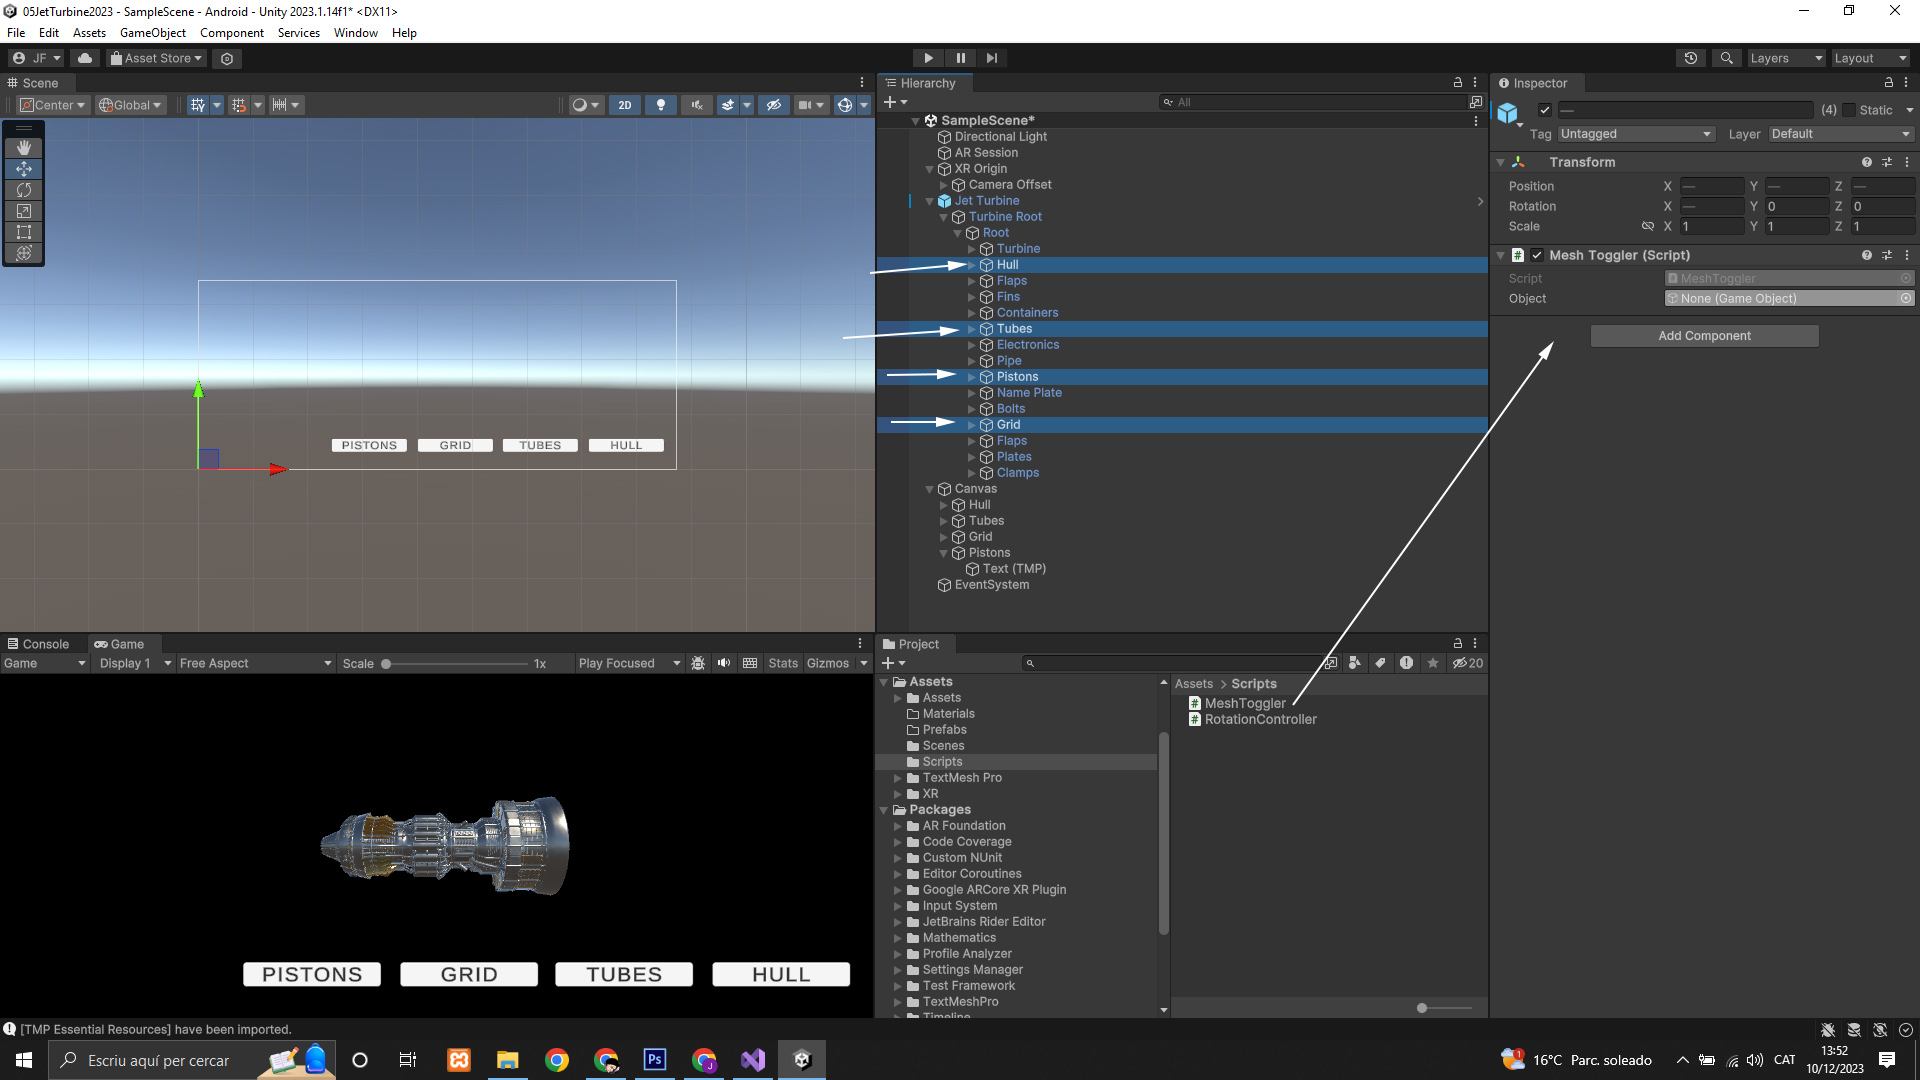
Task: Click the Step frame button
Action: coord(991,58)
